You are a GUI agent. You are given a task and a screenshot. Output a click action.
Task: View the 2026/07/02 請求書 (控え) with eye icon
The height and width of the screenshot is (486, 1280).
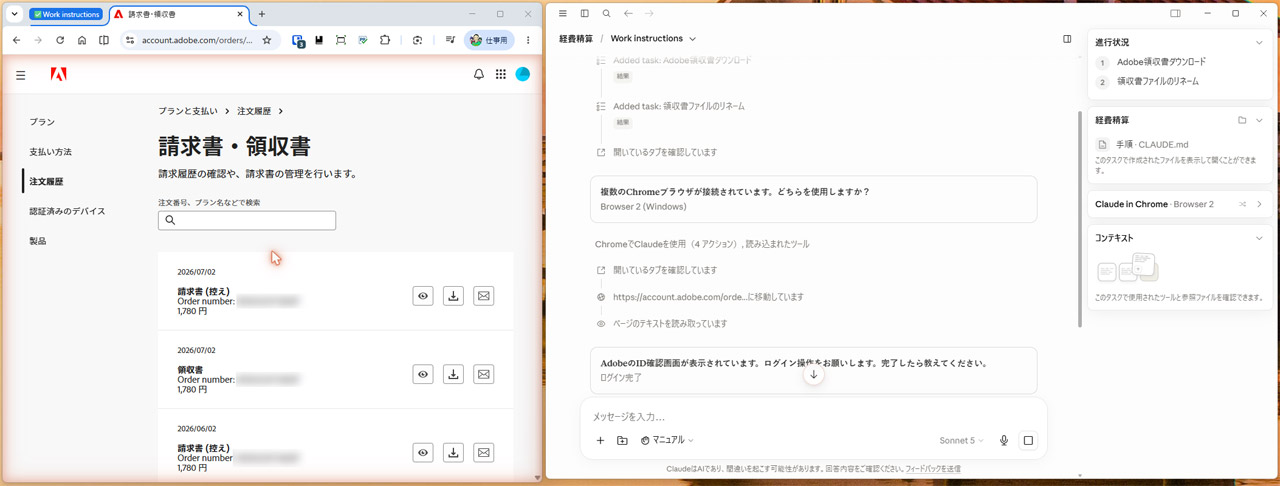click(x=423, y=296)
